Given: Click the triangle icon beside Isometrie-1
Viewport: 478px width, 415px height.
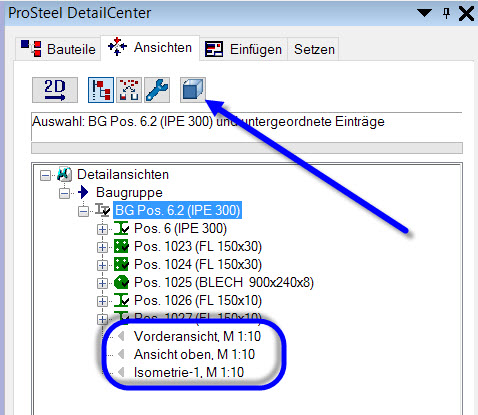Looking at the screenshot, I should click(x=121, y=372).
